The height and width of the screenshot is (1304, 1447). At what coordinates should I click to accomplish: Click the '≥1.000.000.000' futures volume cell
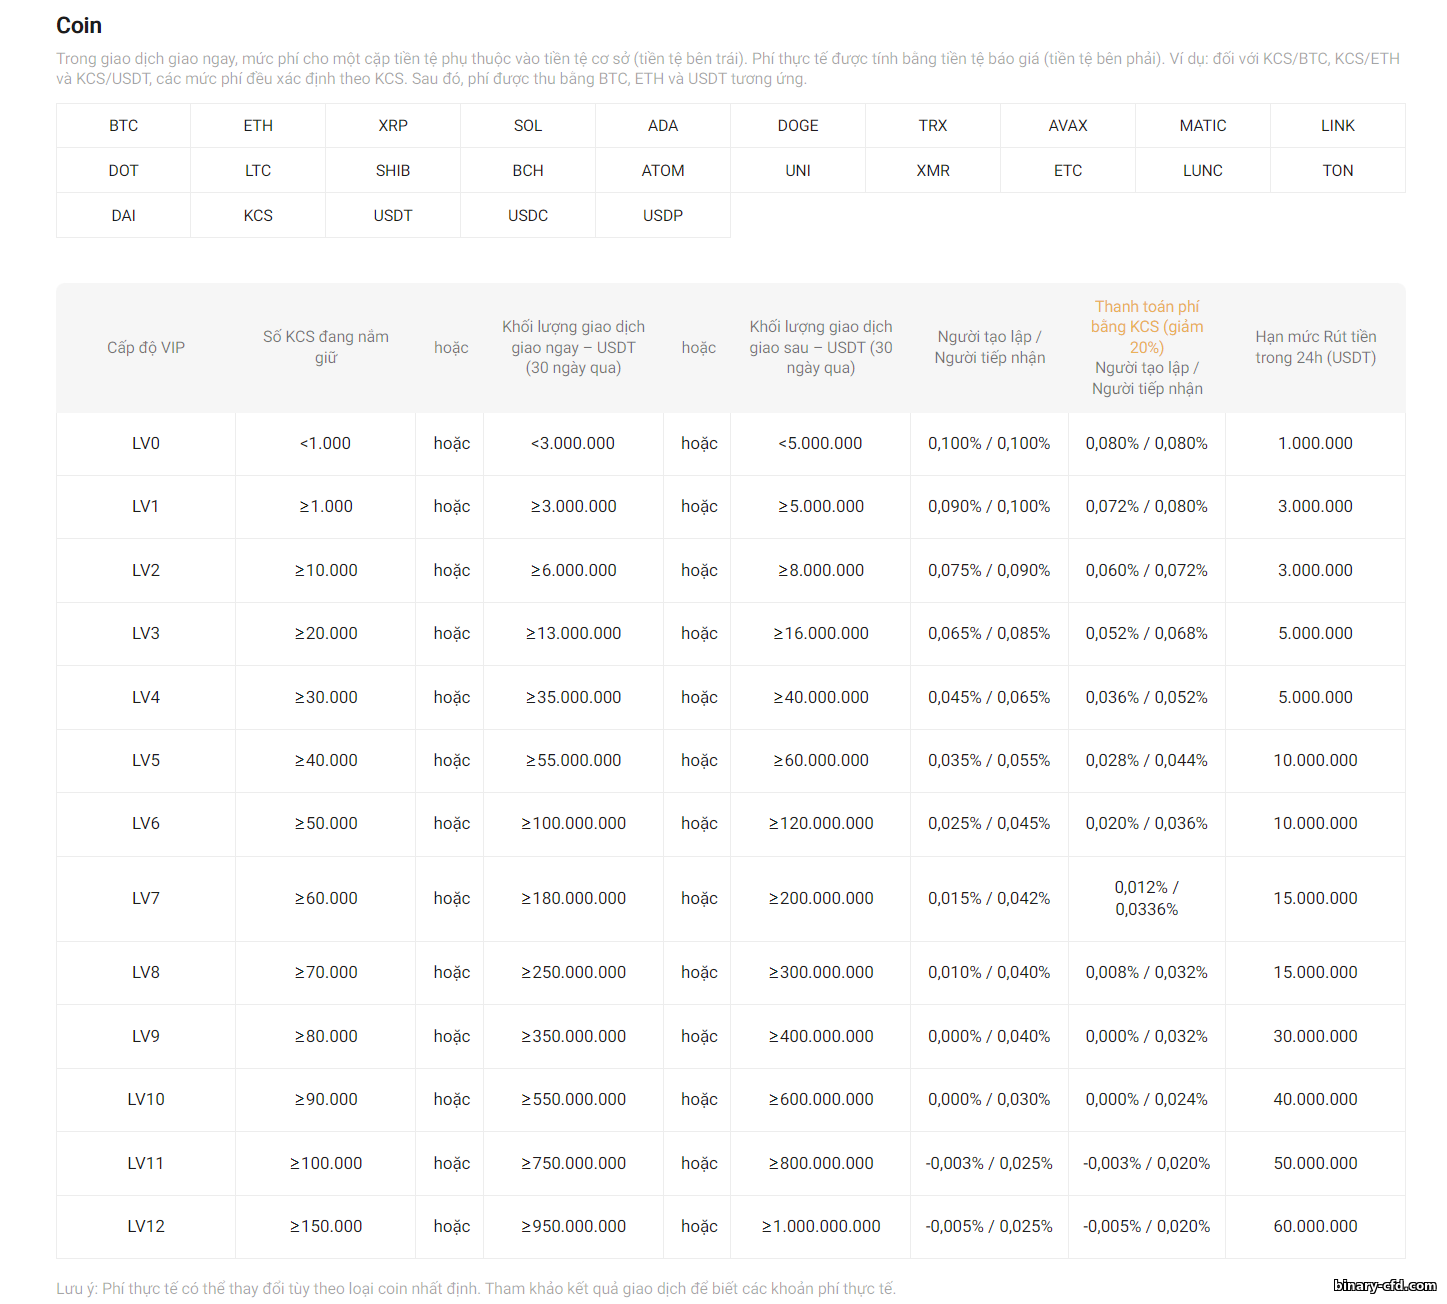point(821,1227)
